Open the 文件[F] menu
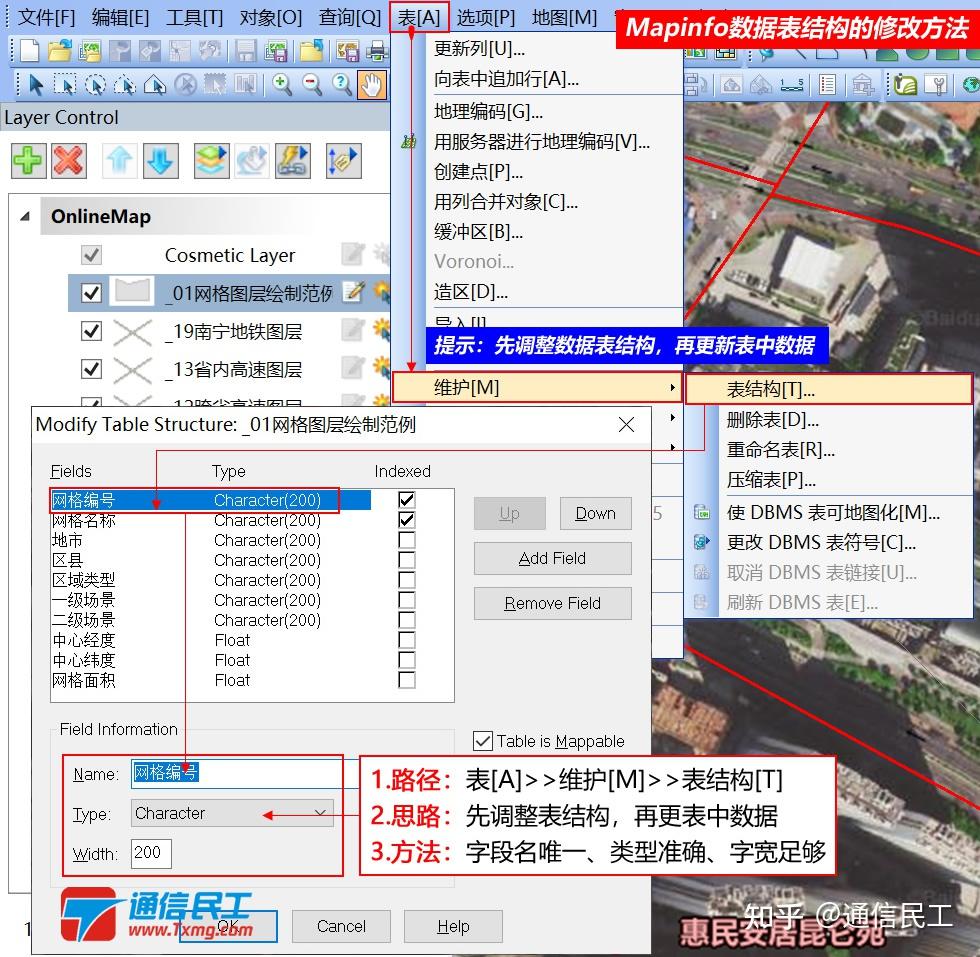Image resolution: width=980 pixels, height=957 pixels. (46, 18)
